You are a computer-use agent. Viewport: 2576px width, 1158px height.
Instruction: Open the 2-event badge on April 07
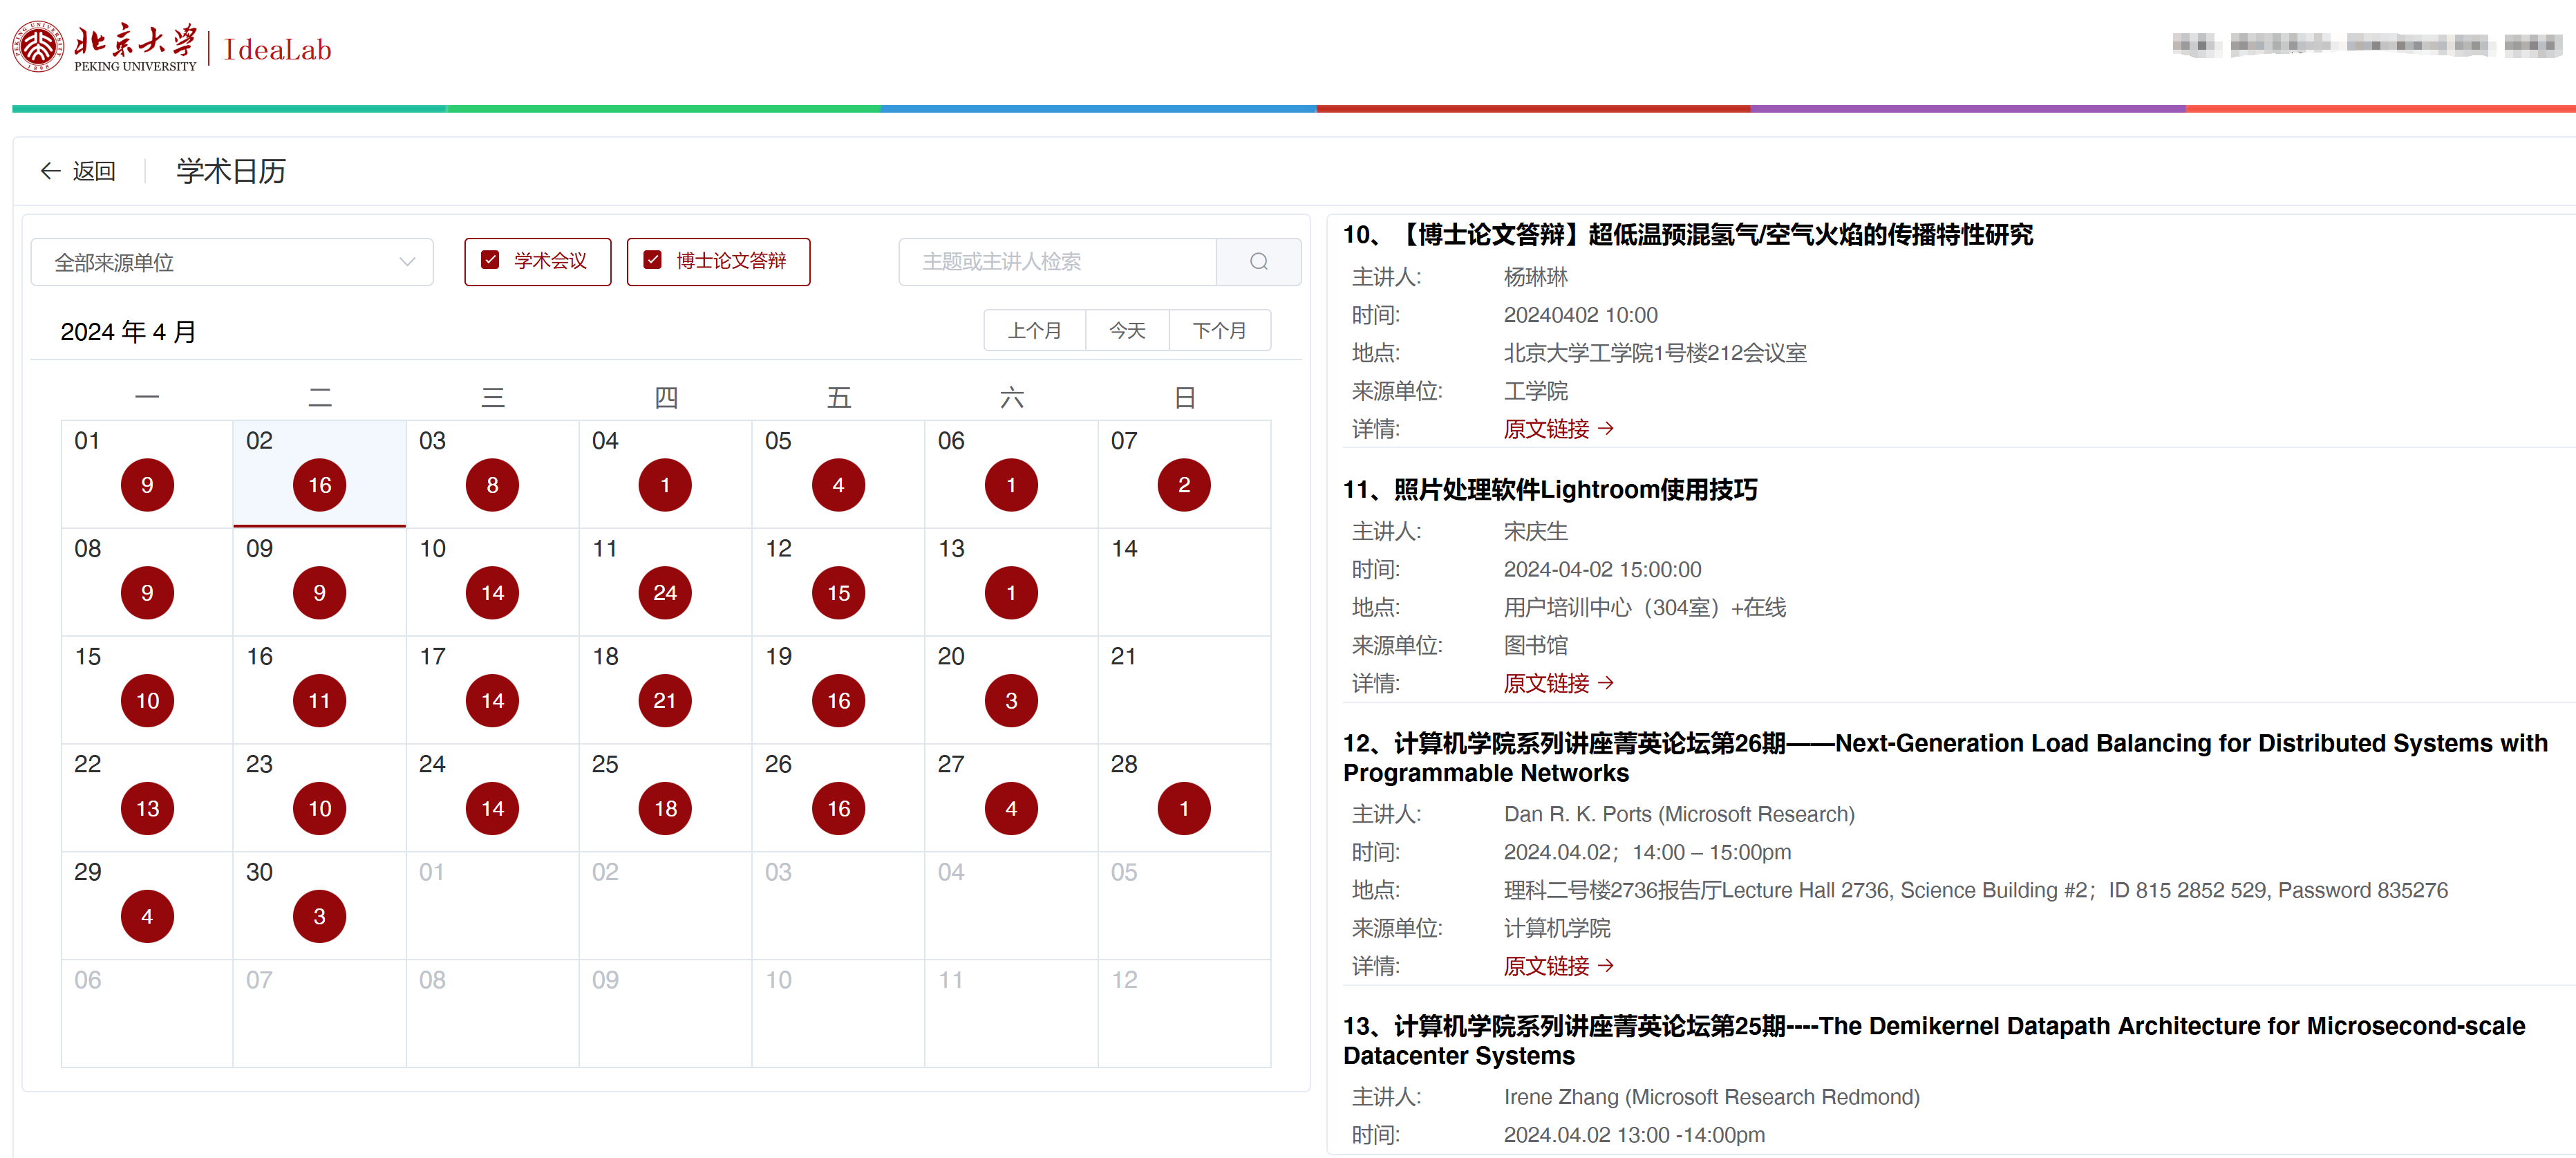pos(1184,485)
